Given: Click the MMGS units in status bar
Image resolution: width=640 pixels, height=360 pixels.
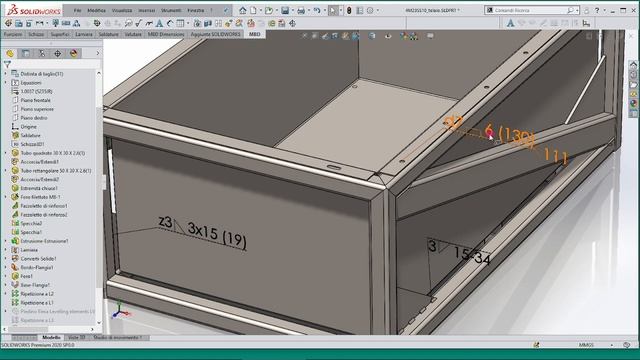Looking at the screenshot, I should (x=586, y=345).
